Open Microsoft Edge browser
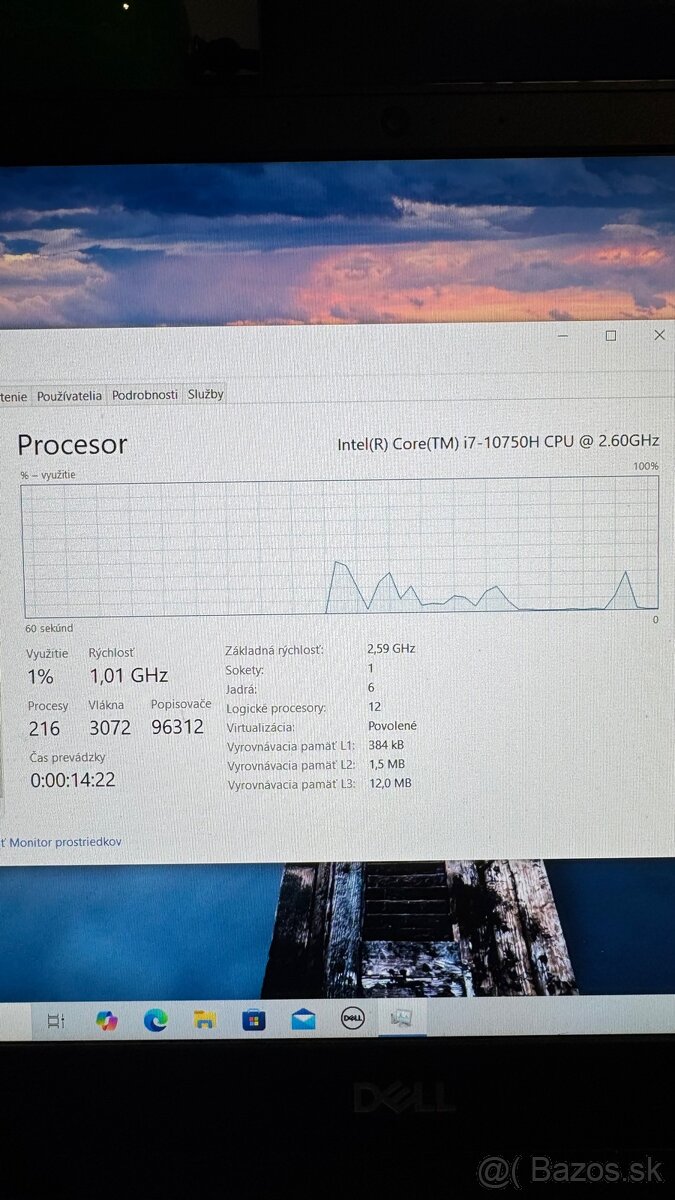 click(155, 1020)
